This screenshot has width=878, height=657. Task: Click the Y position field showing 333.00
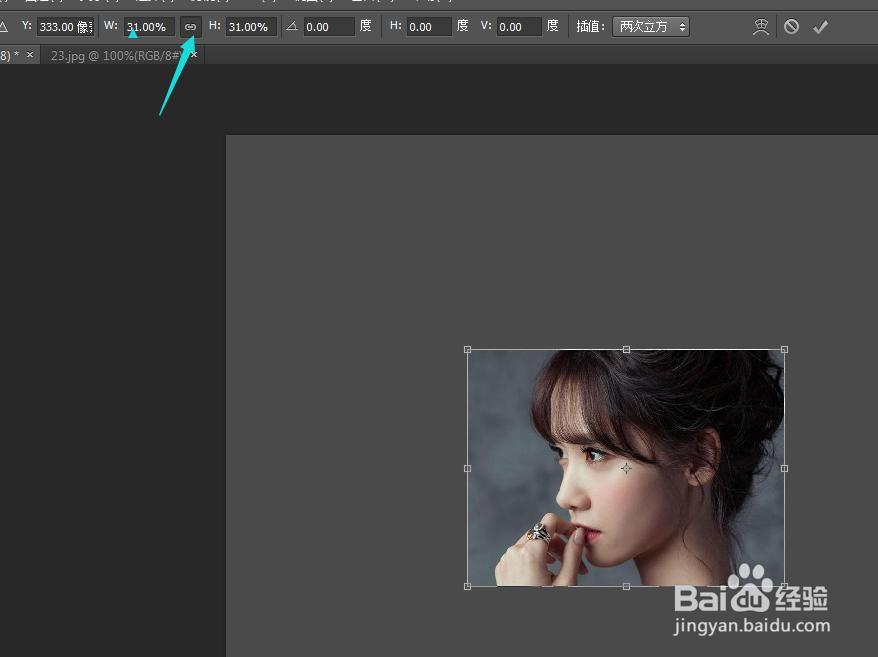click(x=66, y=27)
